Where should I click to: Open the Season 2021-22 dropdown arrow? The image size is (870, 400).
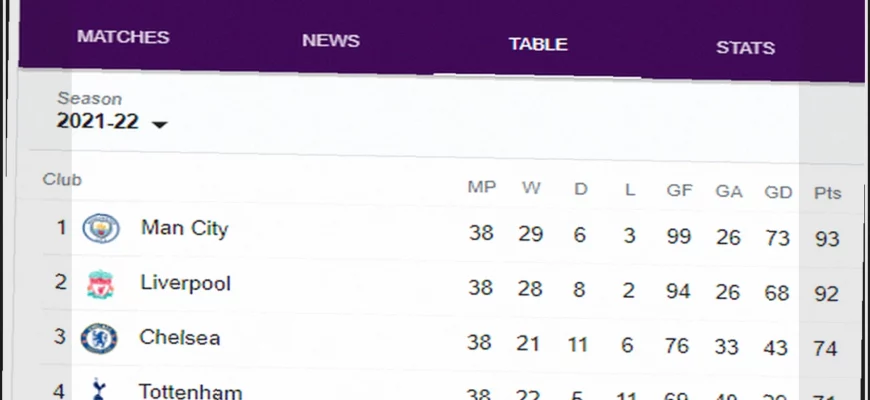click(x=159, y=124)
